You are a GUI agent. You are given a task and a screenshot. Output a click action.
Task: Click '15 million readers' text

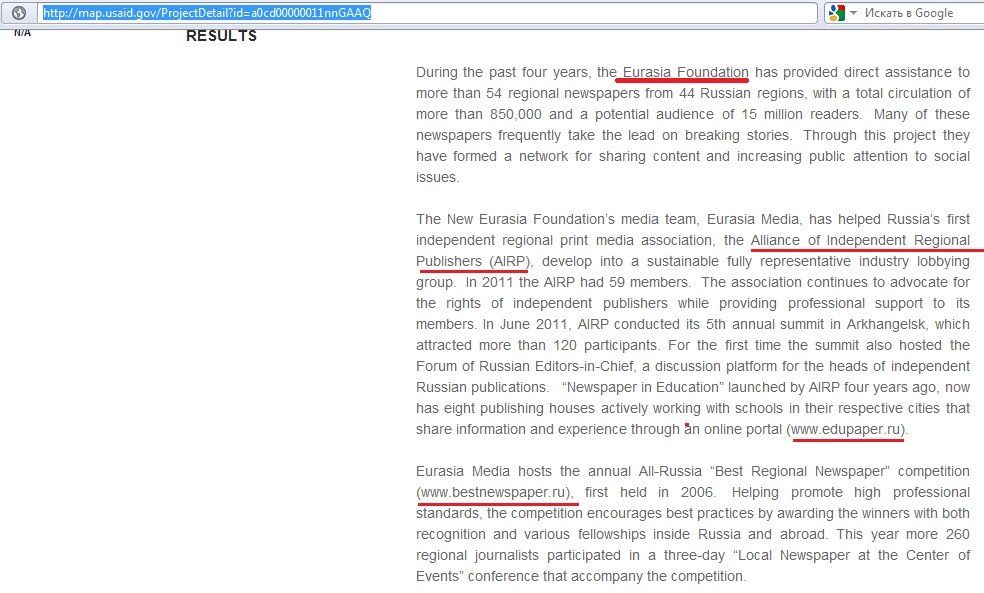click(801, 114)
